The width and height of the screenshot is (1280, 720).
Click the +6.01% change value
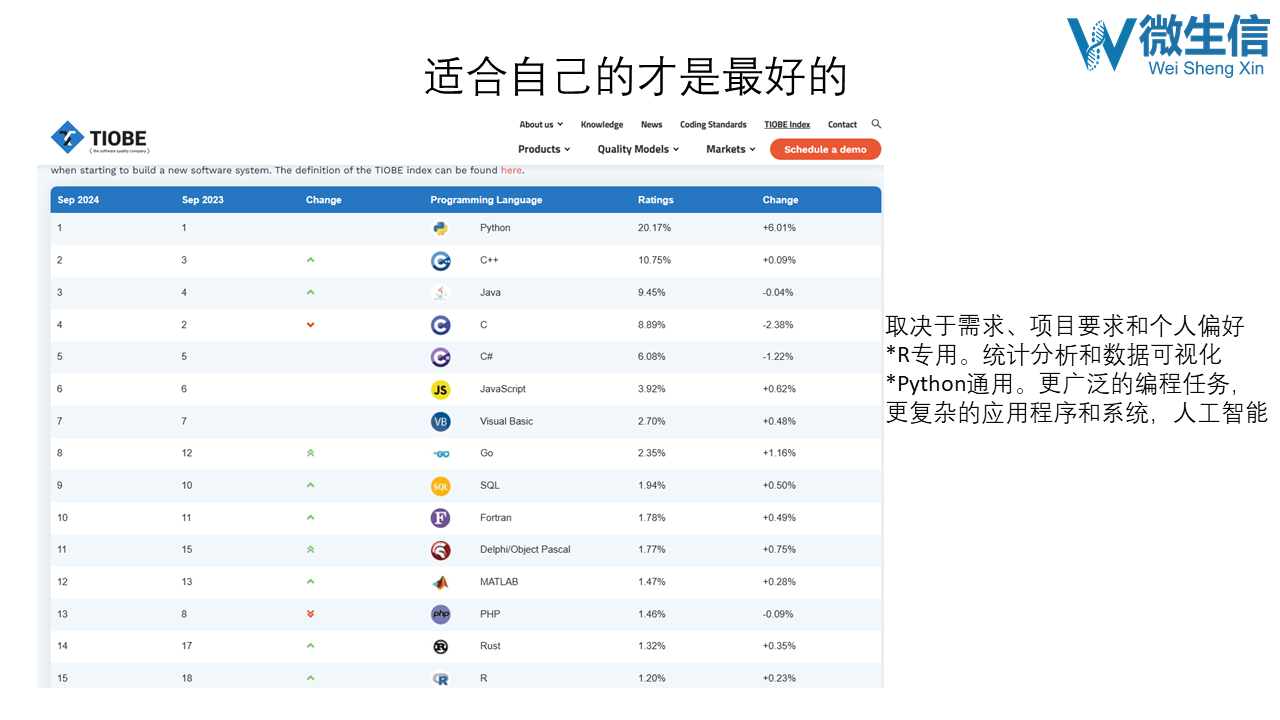(x=779, y=228)
